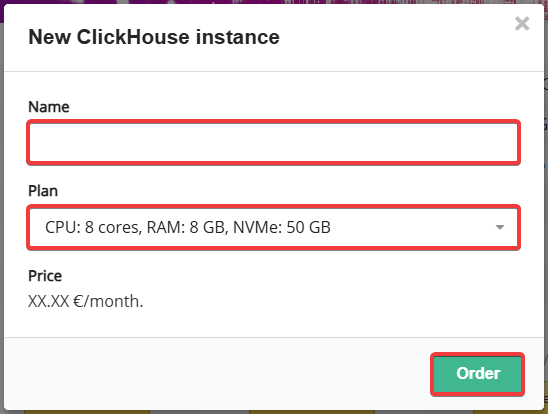548x414 pixels.
Task: Close the New ClickHouse instance dialog
Action: click(522, 24)
